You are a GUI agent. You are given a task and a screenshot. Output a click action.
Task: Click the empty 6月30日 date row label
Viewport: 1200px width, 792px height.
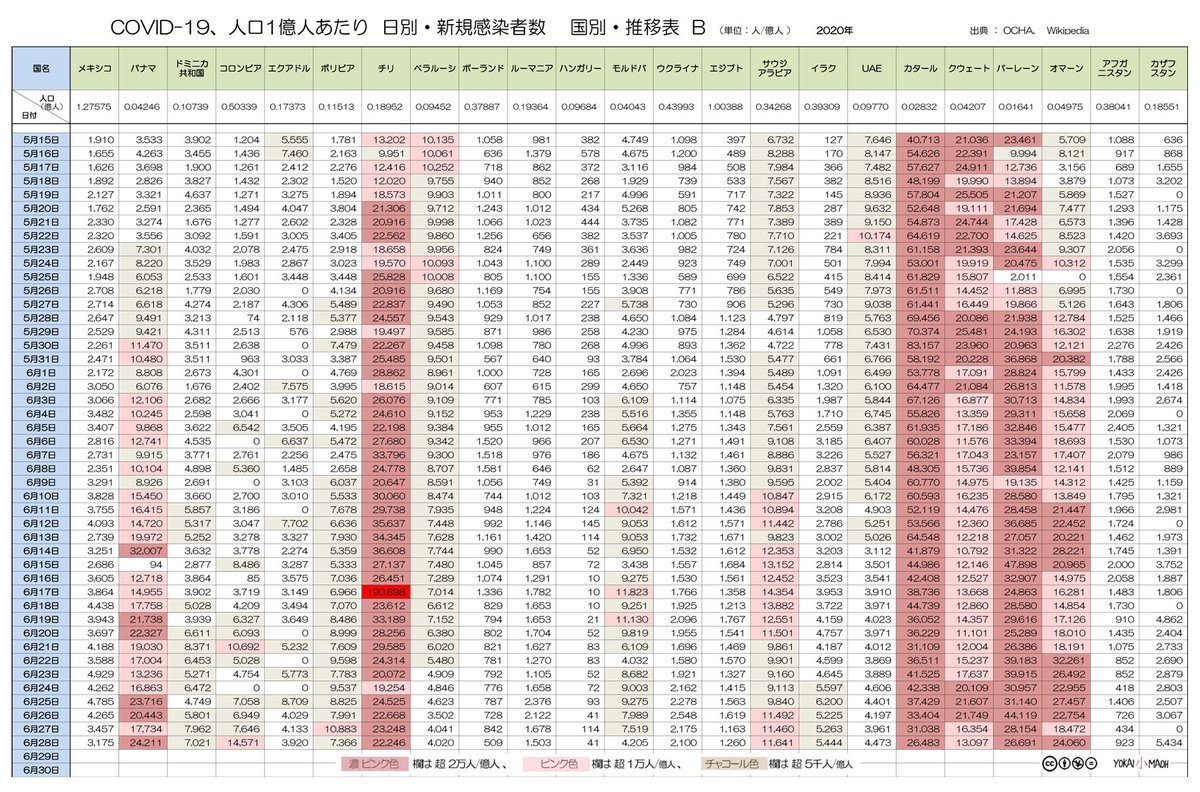(43, 771)
